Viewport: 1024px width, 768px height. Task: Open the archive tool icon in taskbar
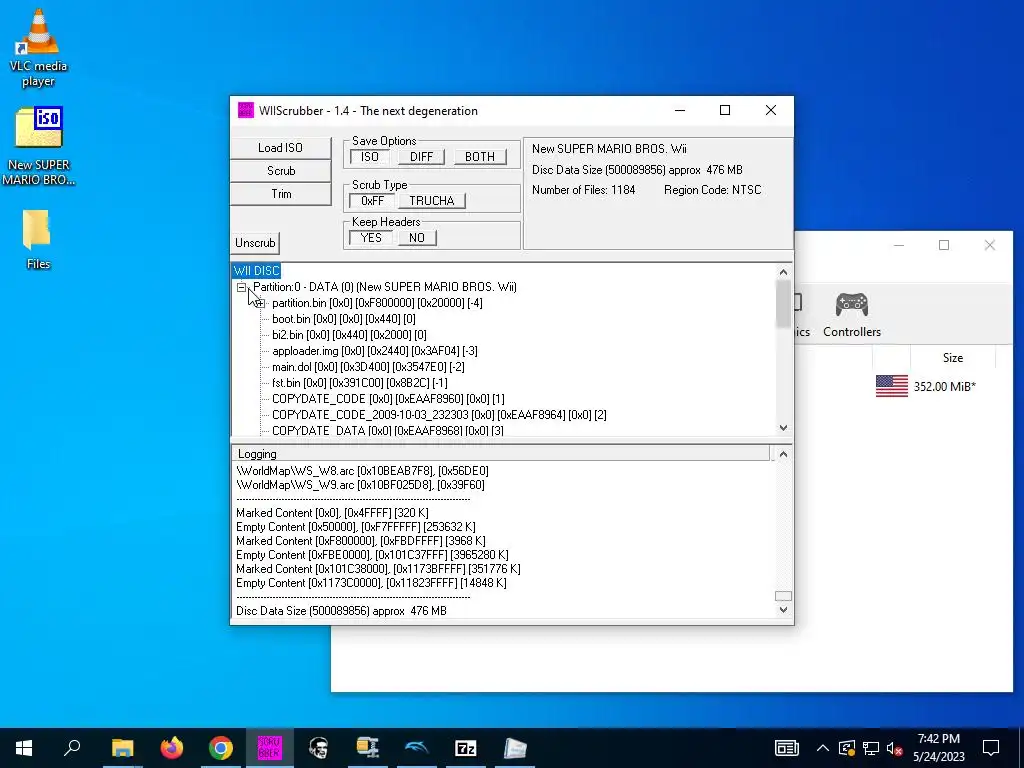pyautogui.click(x=368, y=748)
